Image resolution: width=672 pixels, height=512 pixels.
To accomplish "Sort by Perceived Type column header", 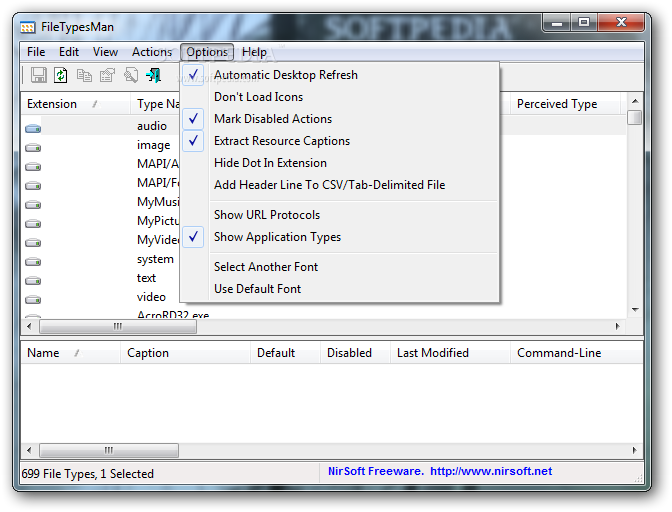I will point(565,104).
